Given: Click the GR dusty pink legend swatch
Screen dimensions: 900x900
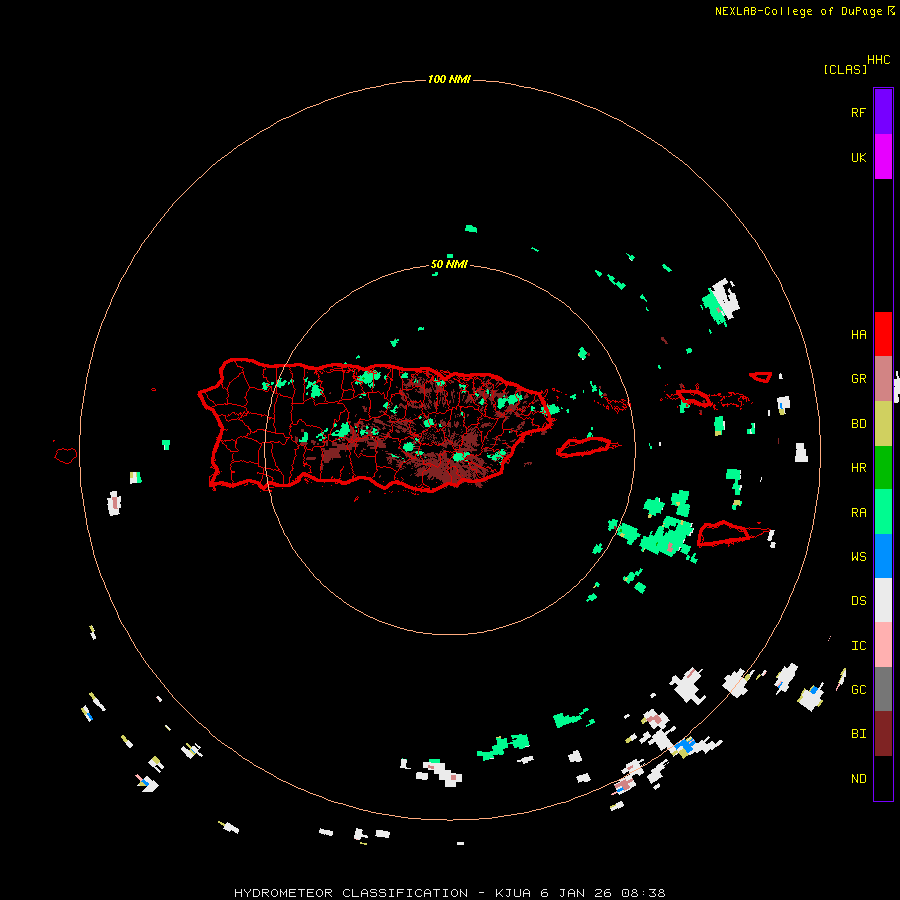Looking at the screenshot, I should tap(883, 379).
